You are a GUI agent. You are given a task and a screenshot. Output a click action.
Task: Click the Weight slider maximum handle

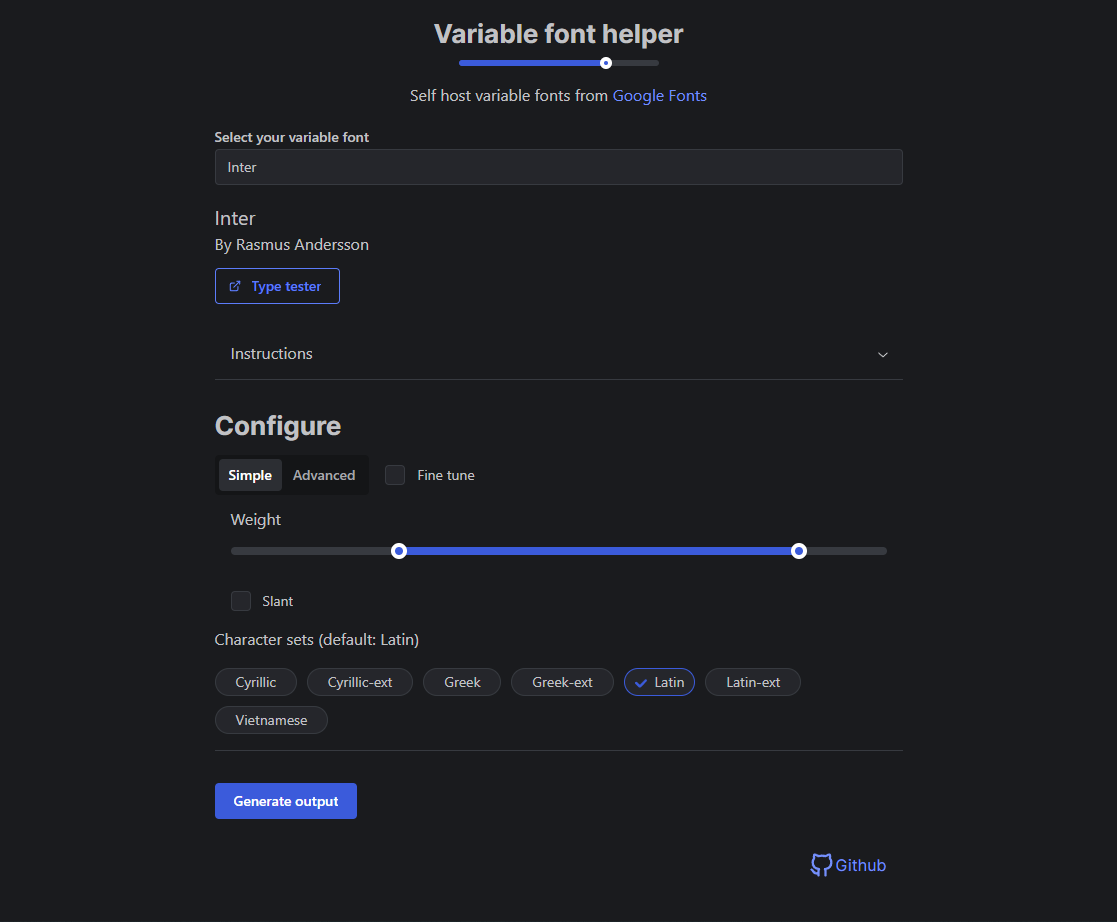click(799, 551)
